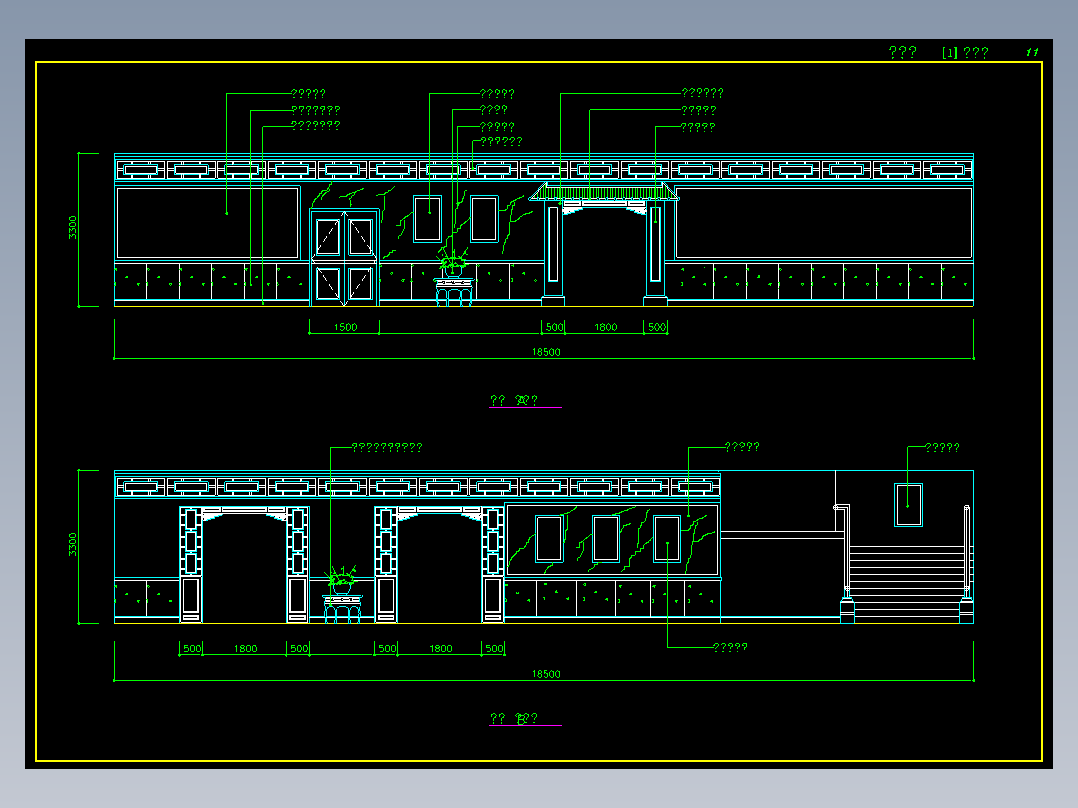Viewport: 1078px width, 808px height.
Task: Click the 3300 height dimension of elevation B
Action: [73, 545]
